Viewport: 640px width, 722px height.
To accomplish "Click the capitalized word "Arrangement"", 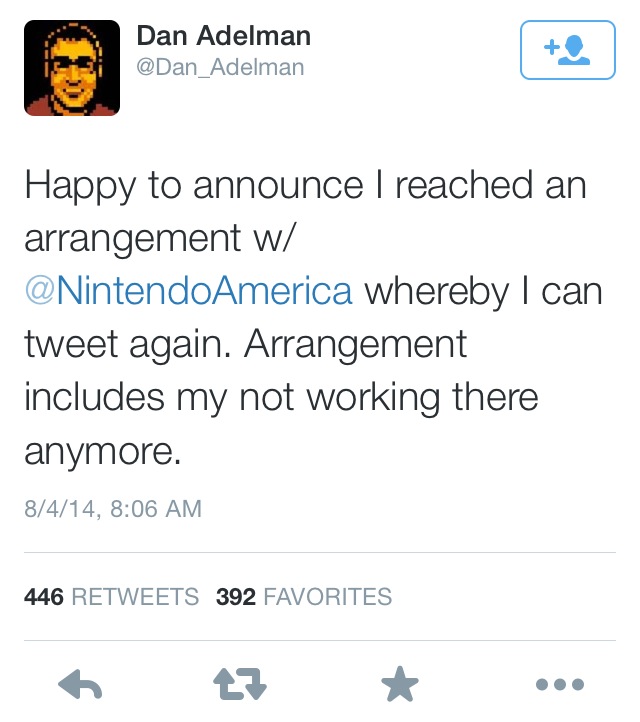I will coord(356,343).
